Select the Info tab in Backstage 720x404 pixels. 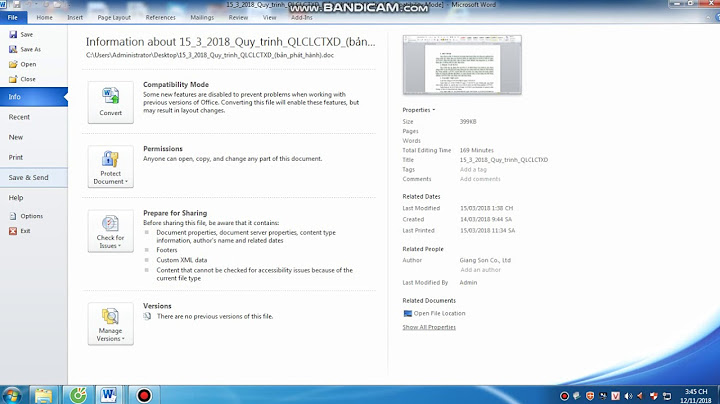click(34, 97)
